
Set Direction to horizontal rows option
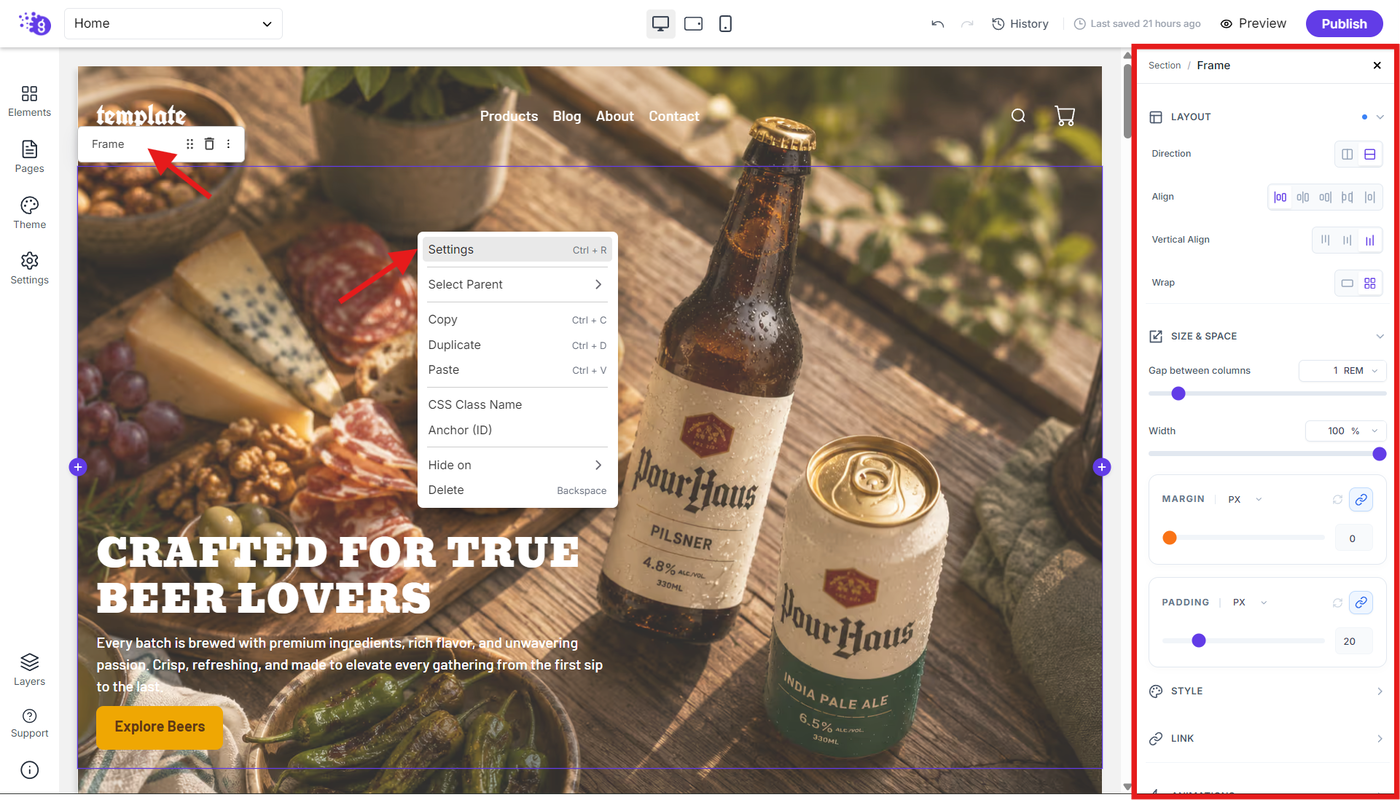[1370, 154]
